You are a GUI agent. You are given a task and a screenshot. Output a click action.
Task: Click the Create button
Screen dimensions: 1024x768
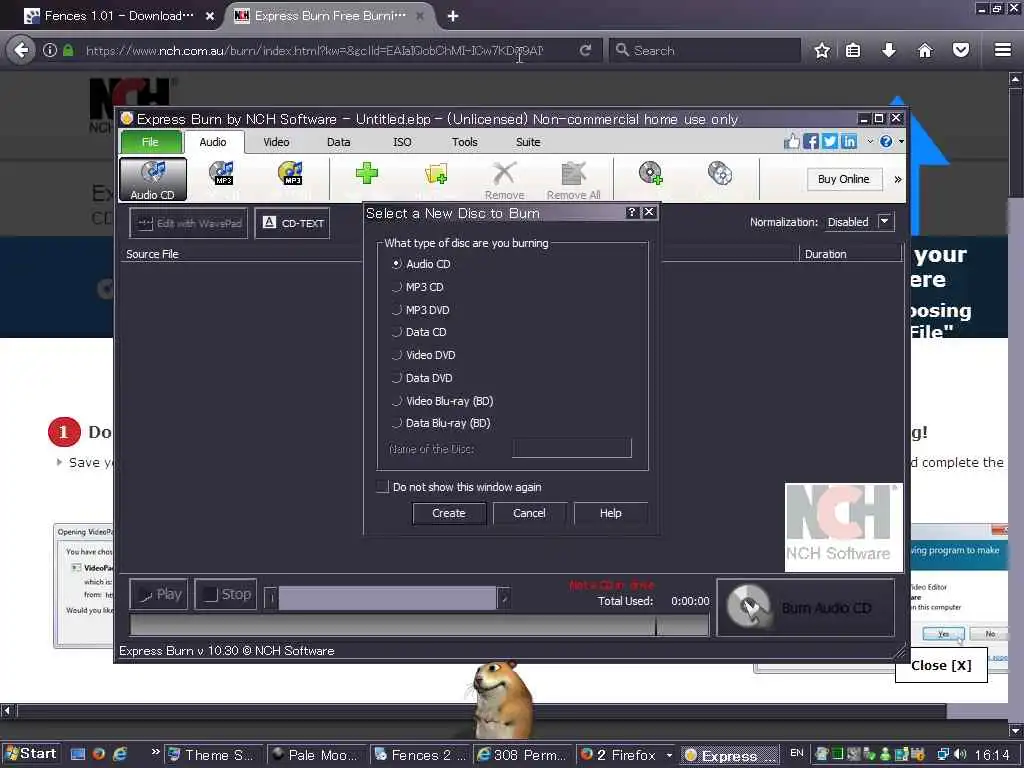449,513
